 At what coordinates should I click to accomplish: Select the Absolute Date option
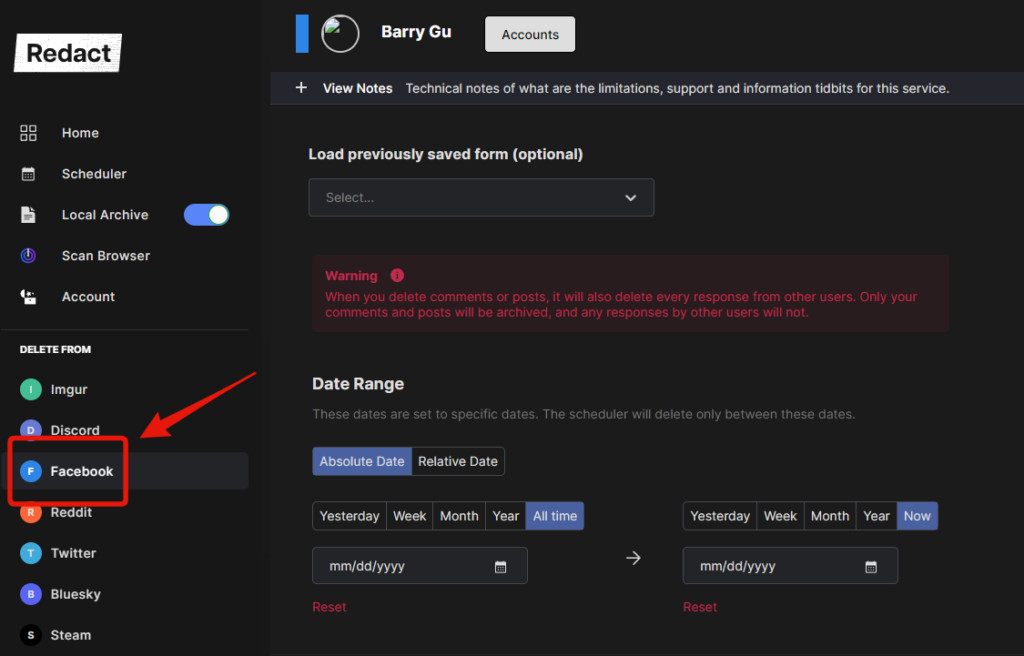pyautogui.click(x=362, y=461)
